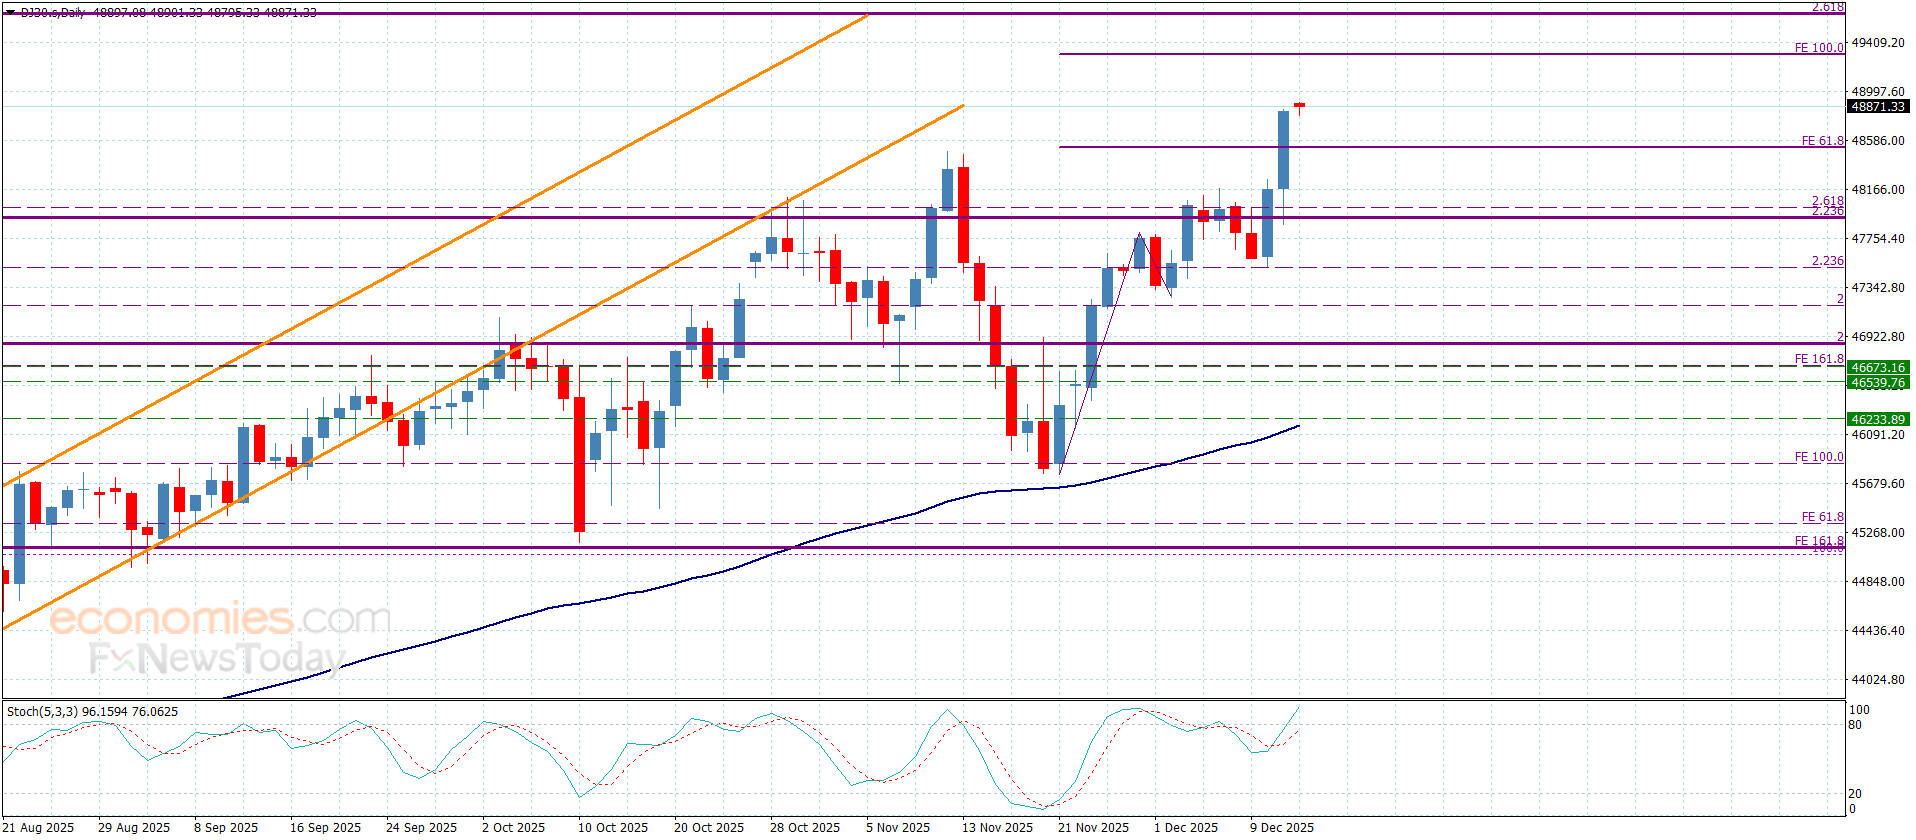Click the 46922.80 axis label
Image resolution: width=1916 pixels, height=840 pixels.
pyautogui.click(x=1878, y=337)
